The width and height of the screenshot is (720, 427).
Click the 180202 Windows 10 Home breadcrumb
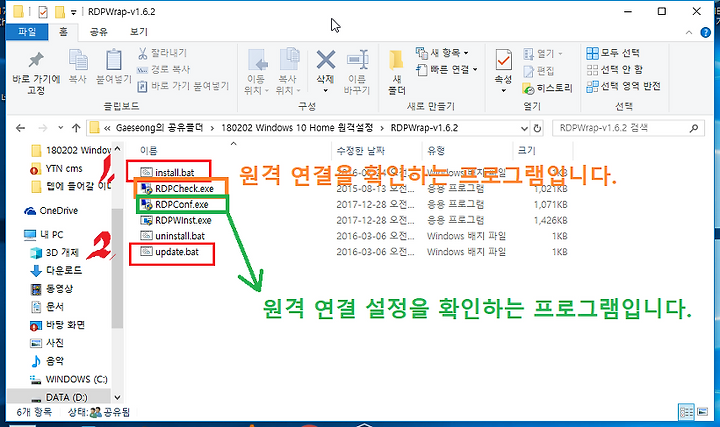coord(297,128)
